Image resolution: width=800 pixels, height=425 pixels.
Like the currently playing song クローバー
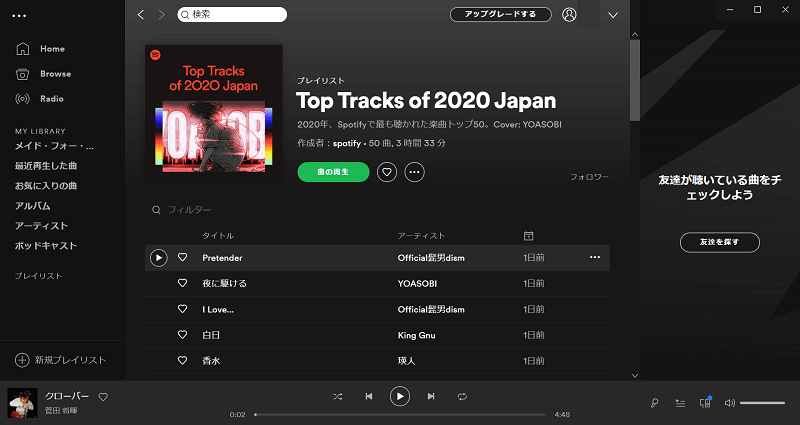click(103, 397)
